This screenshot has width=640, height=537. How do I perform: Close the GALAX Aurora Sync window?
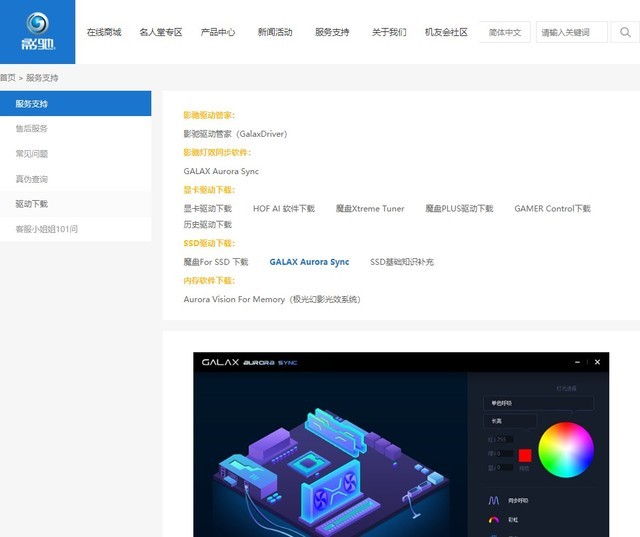[x=597, y=362]
